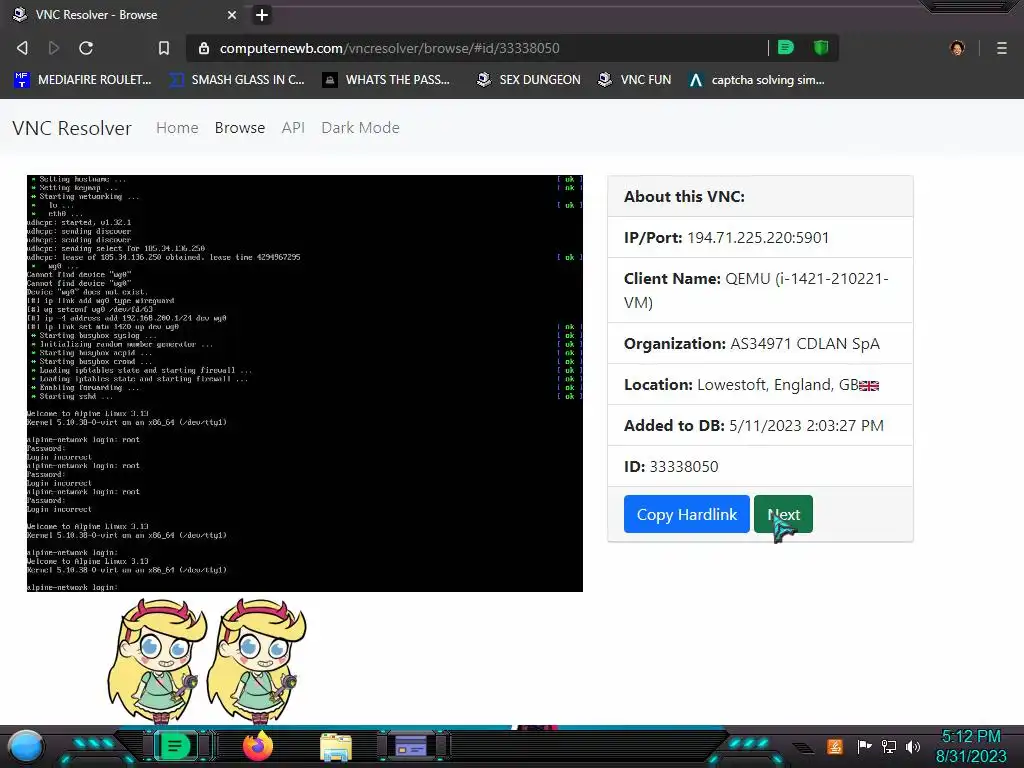This screenshot has height=768, width=1024.
Task: Open the WHATS THE PASS... bookmark
Action: [x=387, y=80]
